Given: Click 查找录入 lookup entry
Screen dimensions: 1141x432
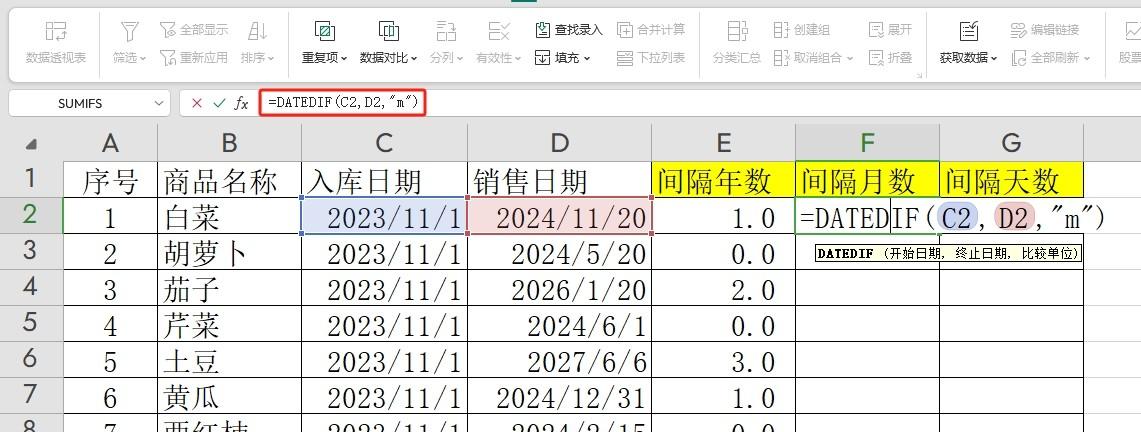Looking at the screenshot, I should pyautogui.click(x=569, y=30).
